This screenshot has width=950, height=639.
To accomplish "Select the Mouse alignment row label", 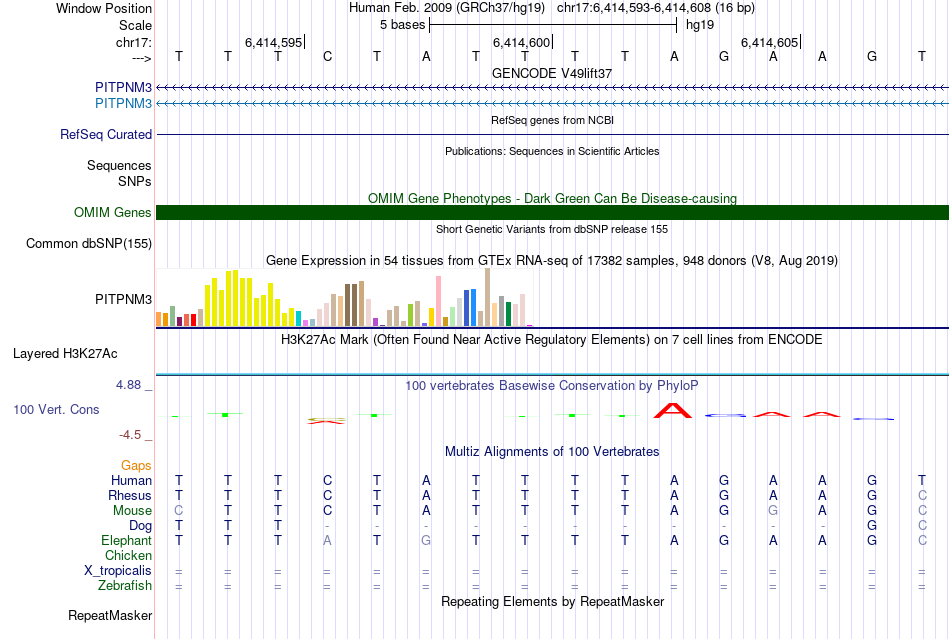I will 132,511.
